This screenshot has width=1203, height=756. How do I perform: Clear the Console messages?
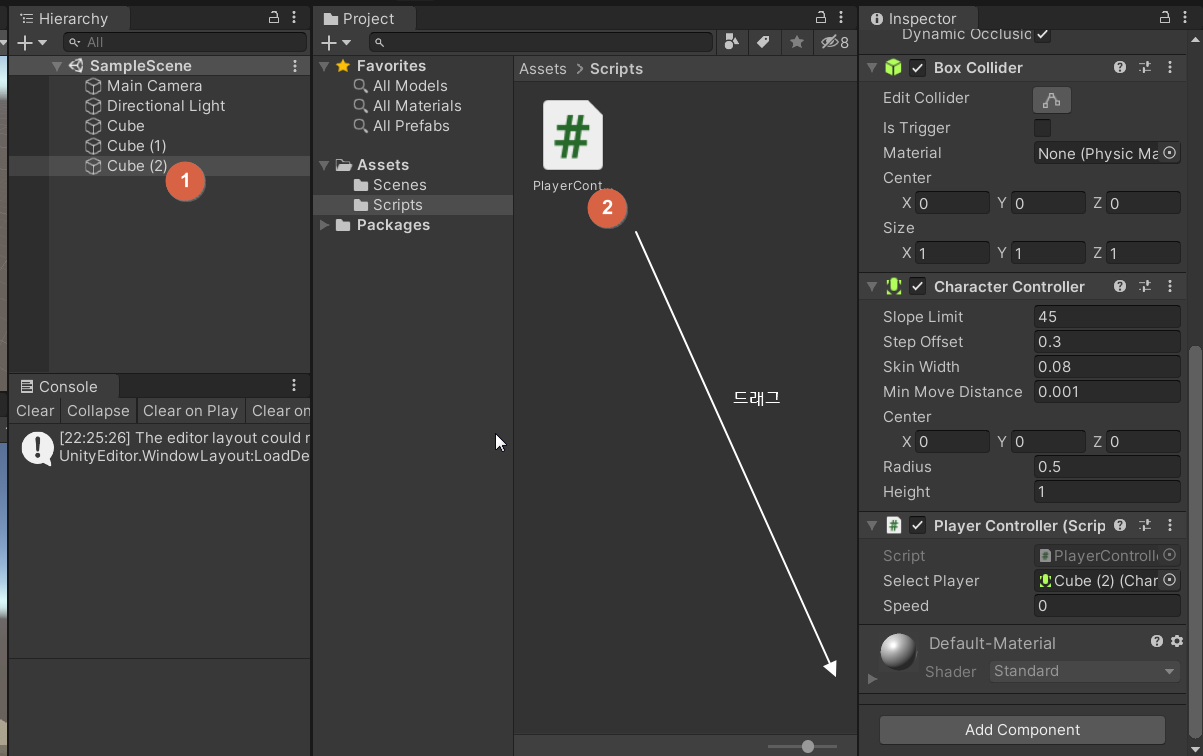(x=35, y=411)
